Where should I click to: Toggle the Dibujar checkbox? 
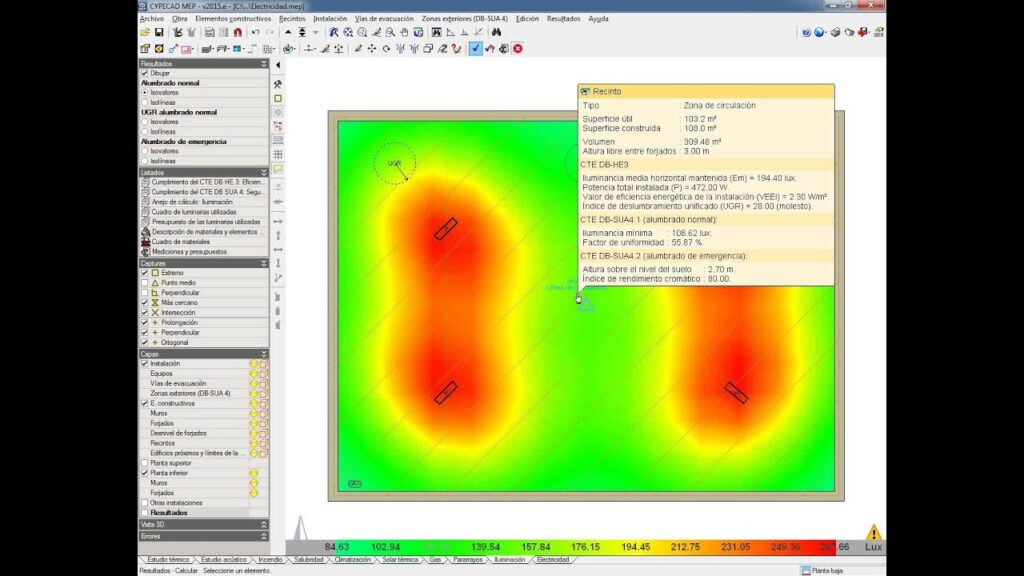(145, 73)
